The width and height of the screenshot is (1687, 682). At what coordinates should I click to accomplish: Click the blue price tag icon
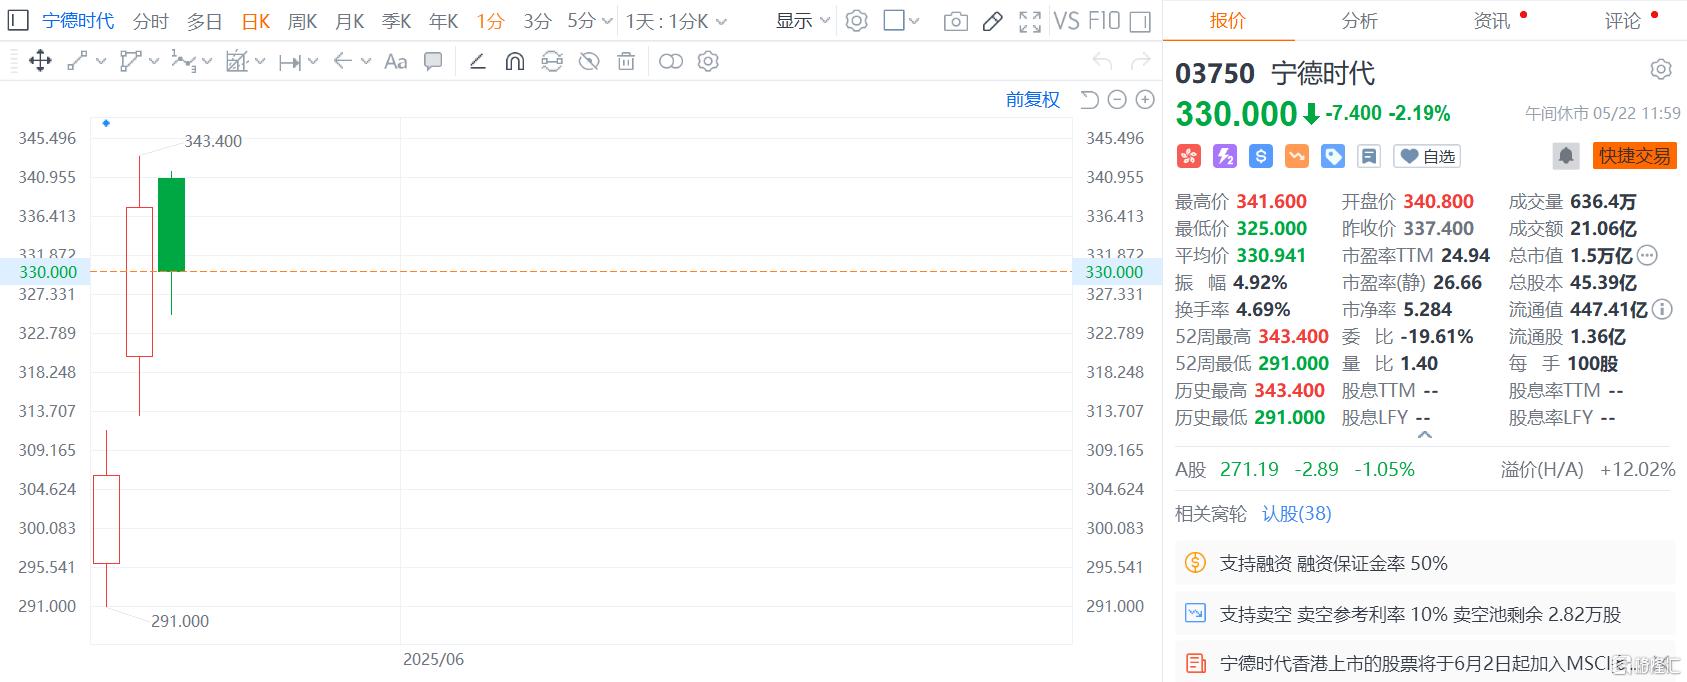click(x=1333, y=156)
